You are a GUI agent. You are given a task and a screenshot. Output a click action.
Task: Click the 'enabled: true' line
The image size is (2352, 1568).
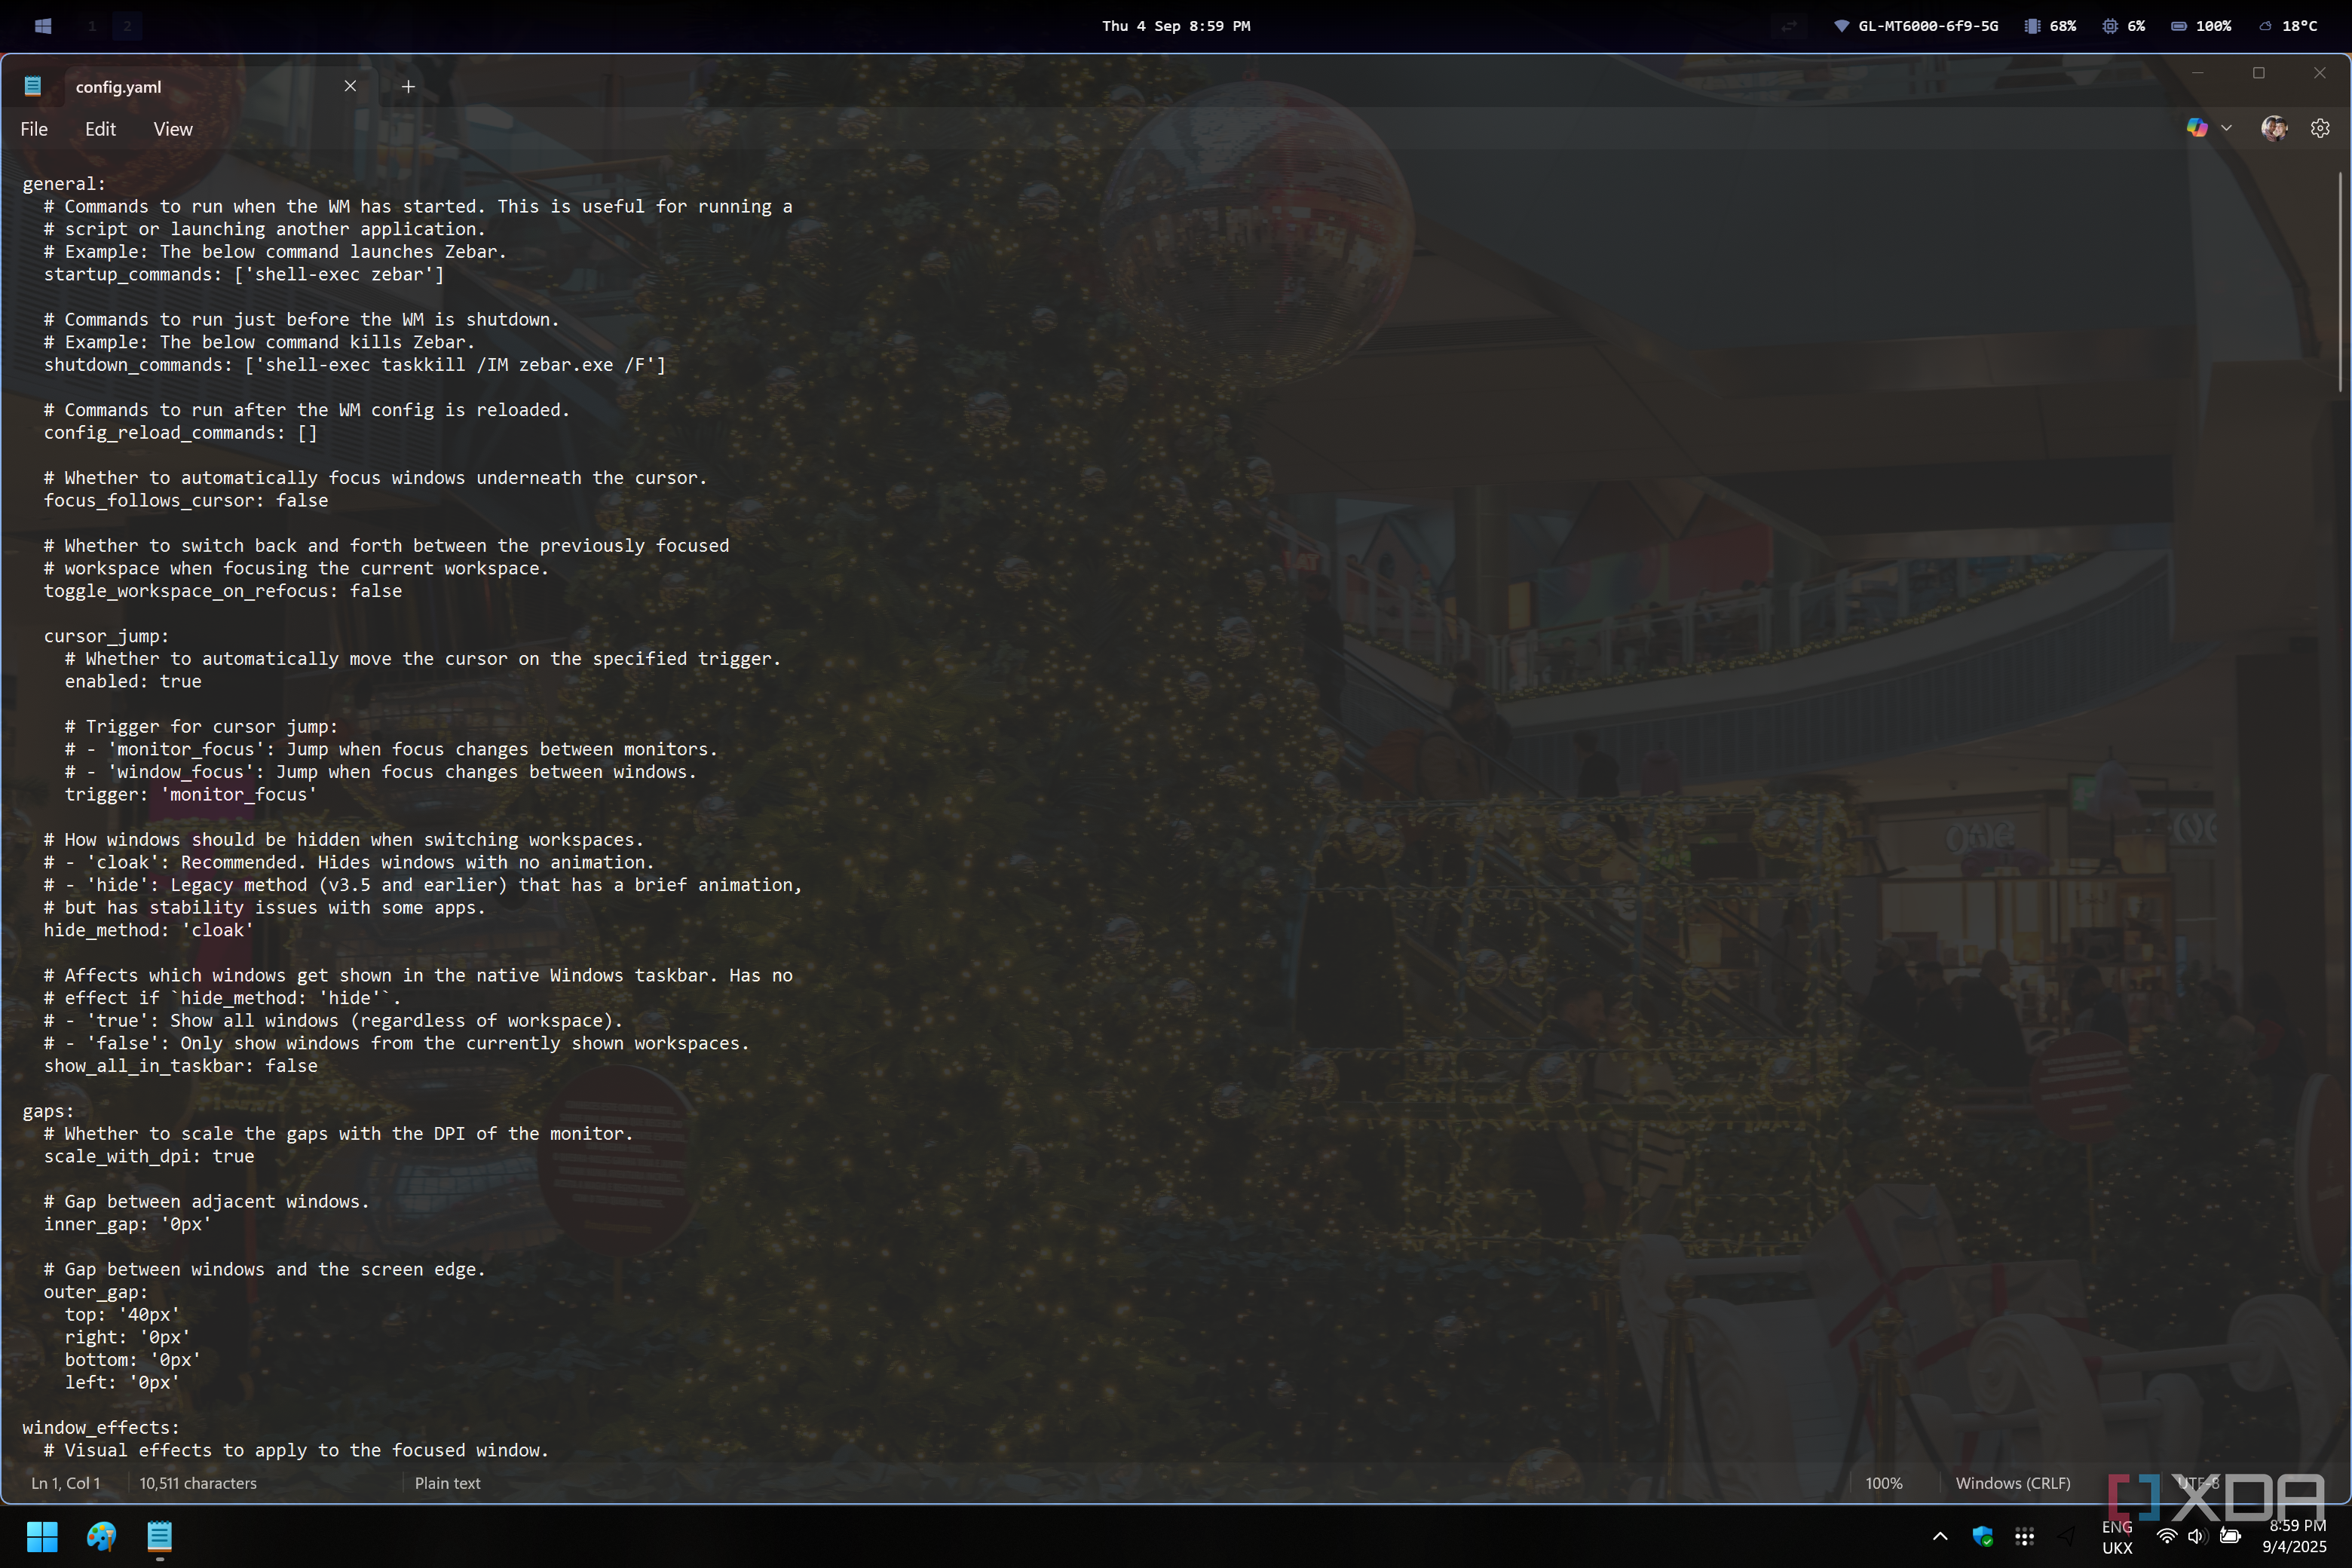(x=133, y=682)
